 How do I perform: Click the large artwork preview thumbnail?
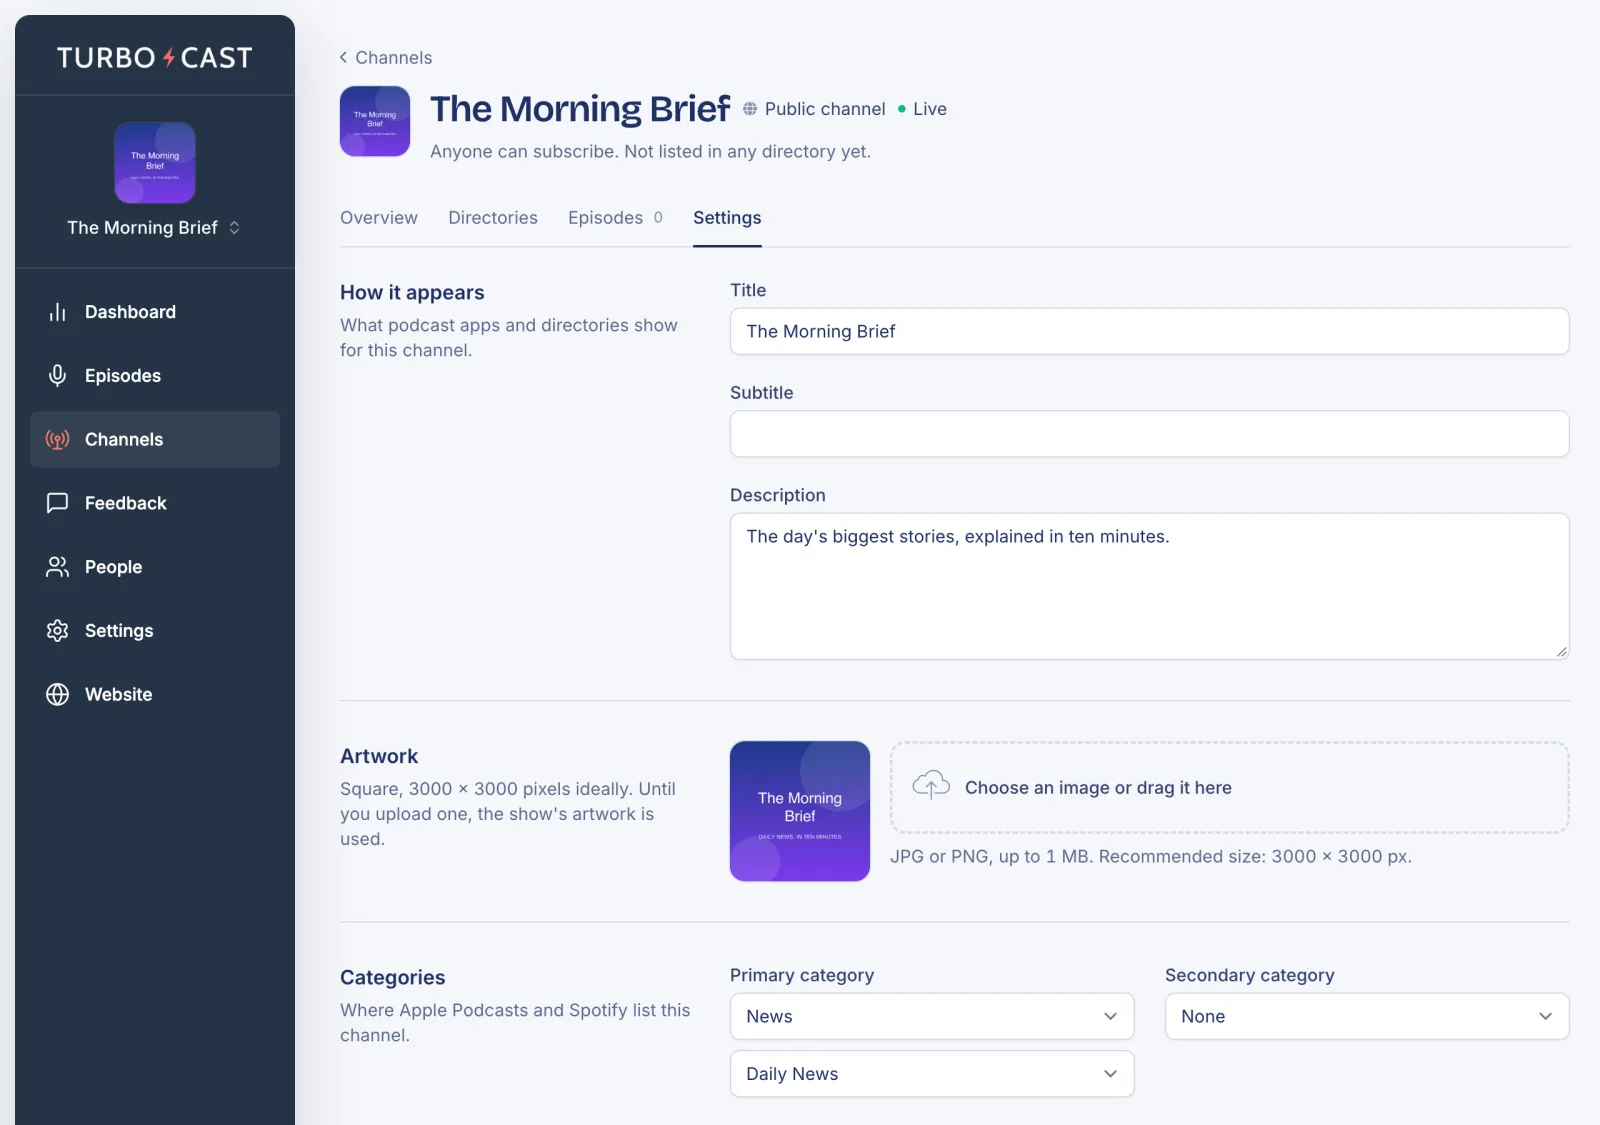[800, 811]
